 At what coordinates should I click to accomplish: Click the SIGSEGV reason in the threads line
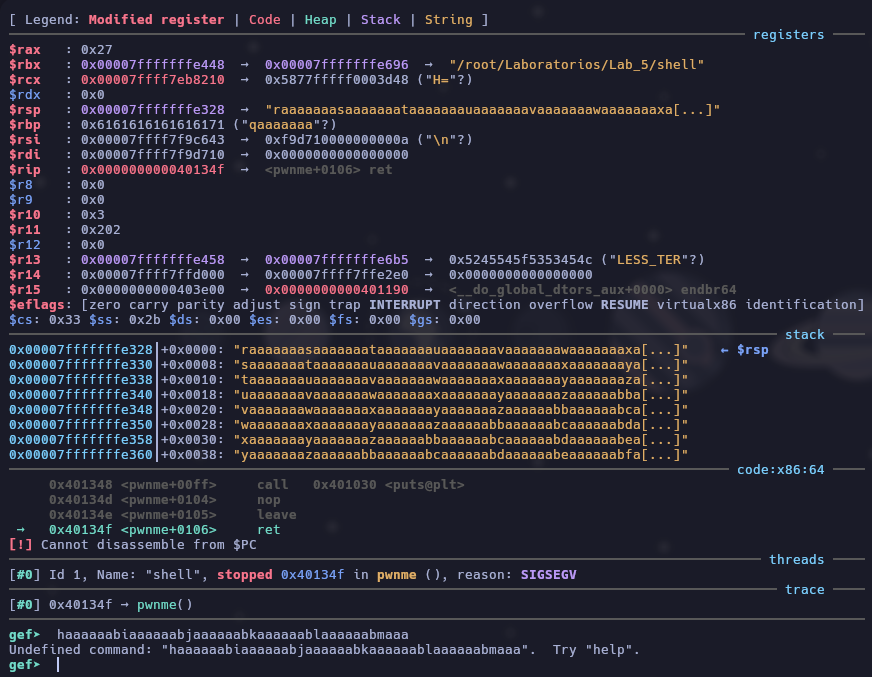tap(548, 575)
